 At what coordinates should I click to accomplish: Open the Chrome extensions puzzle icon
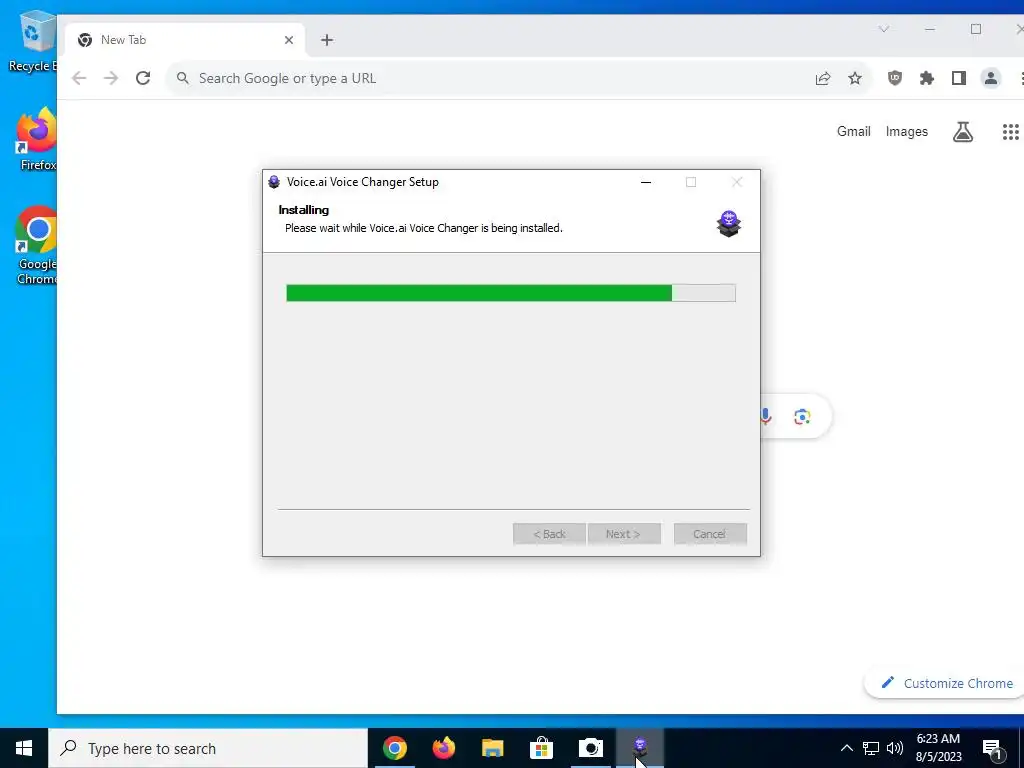(x=927, y=78)
